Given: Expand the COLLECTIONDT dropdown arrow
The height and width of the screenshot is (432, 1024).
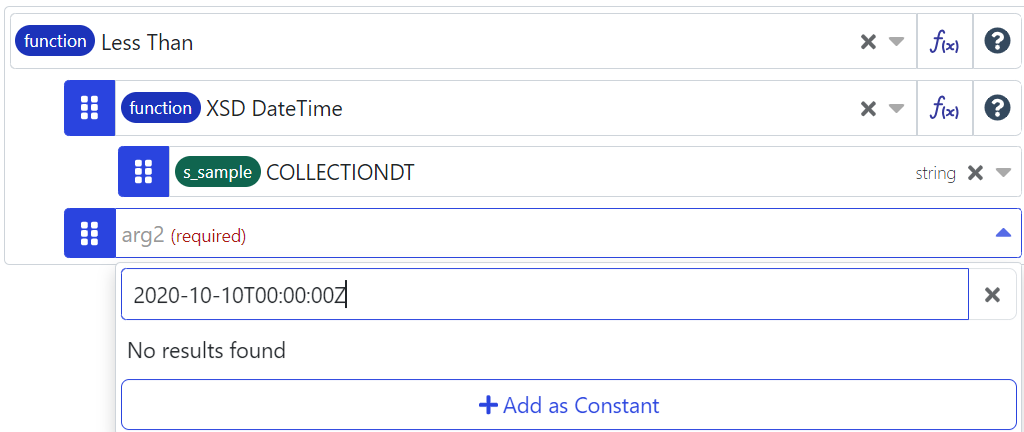Looking at the screenshot, I should (x=1003, y=172).
